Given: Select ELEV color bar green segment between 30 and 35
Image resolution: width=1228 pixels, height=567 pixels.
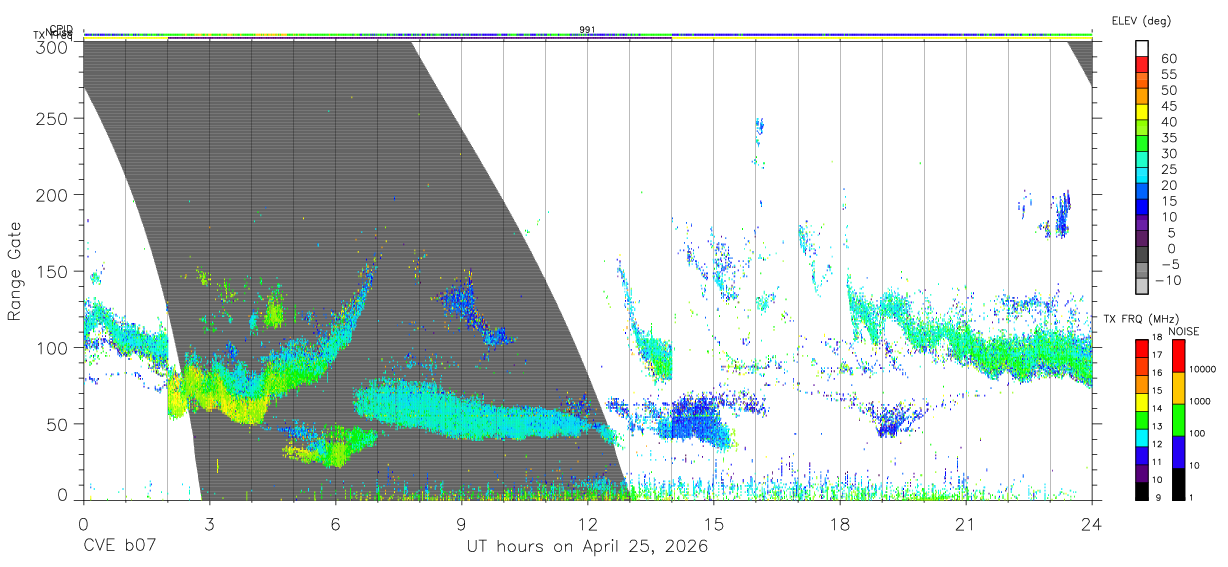Looking at the screenshot, I should pyautogui.click(x=1141, y=144).
